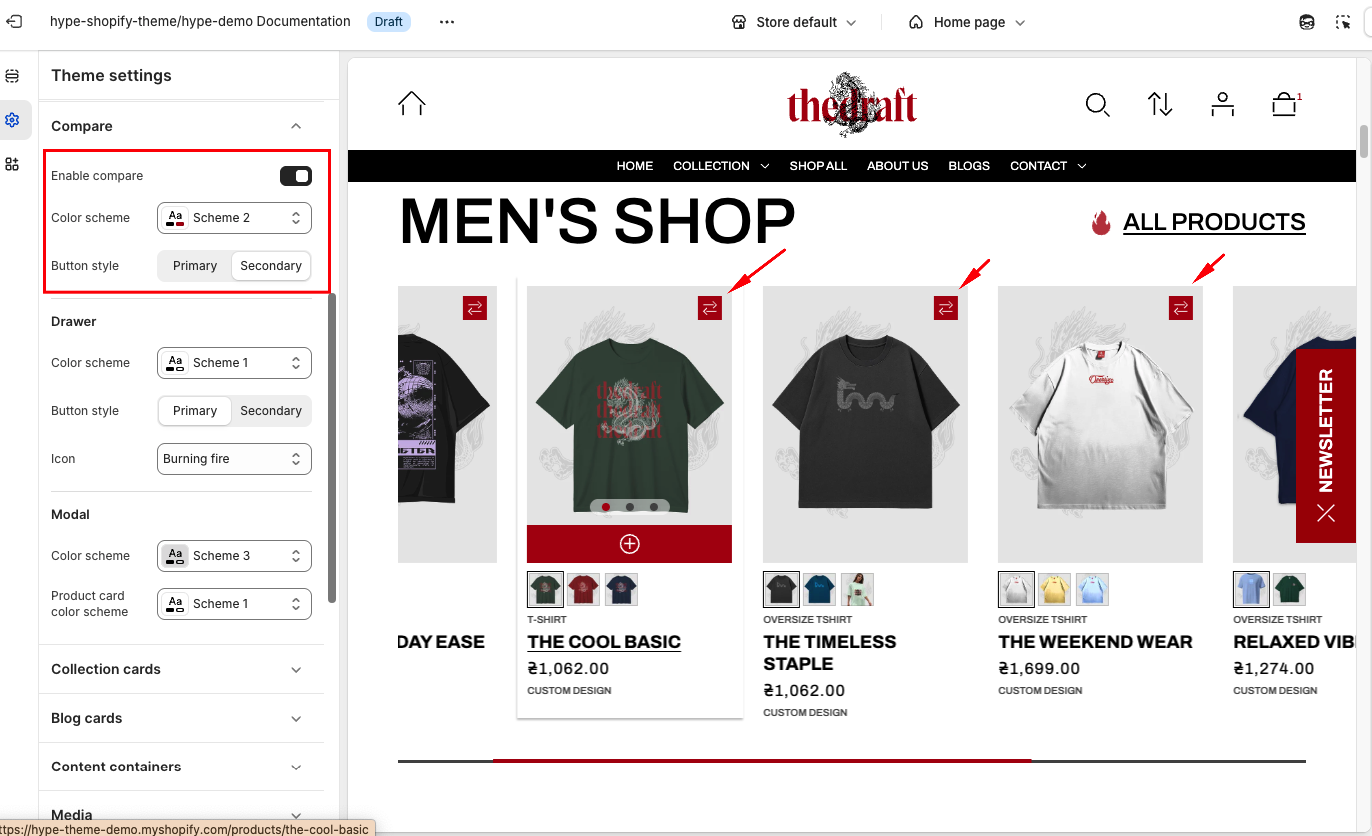Select the red swatch for The Cool Basic
The image size is (1372, 836).
click(583, 590)
